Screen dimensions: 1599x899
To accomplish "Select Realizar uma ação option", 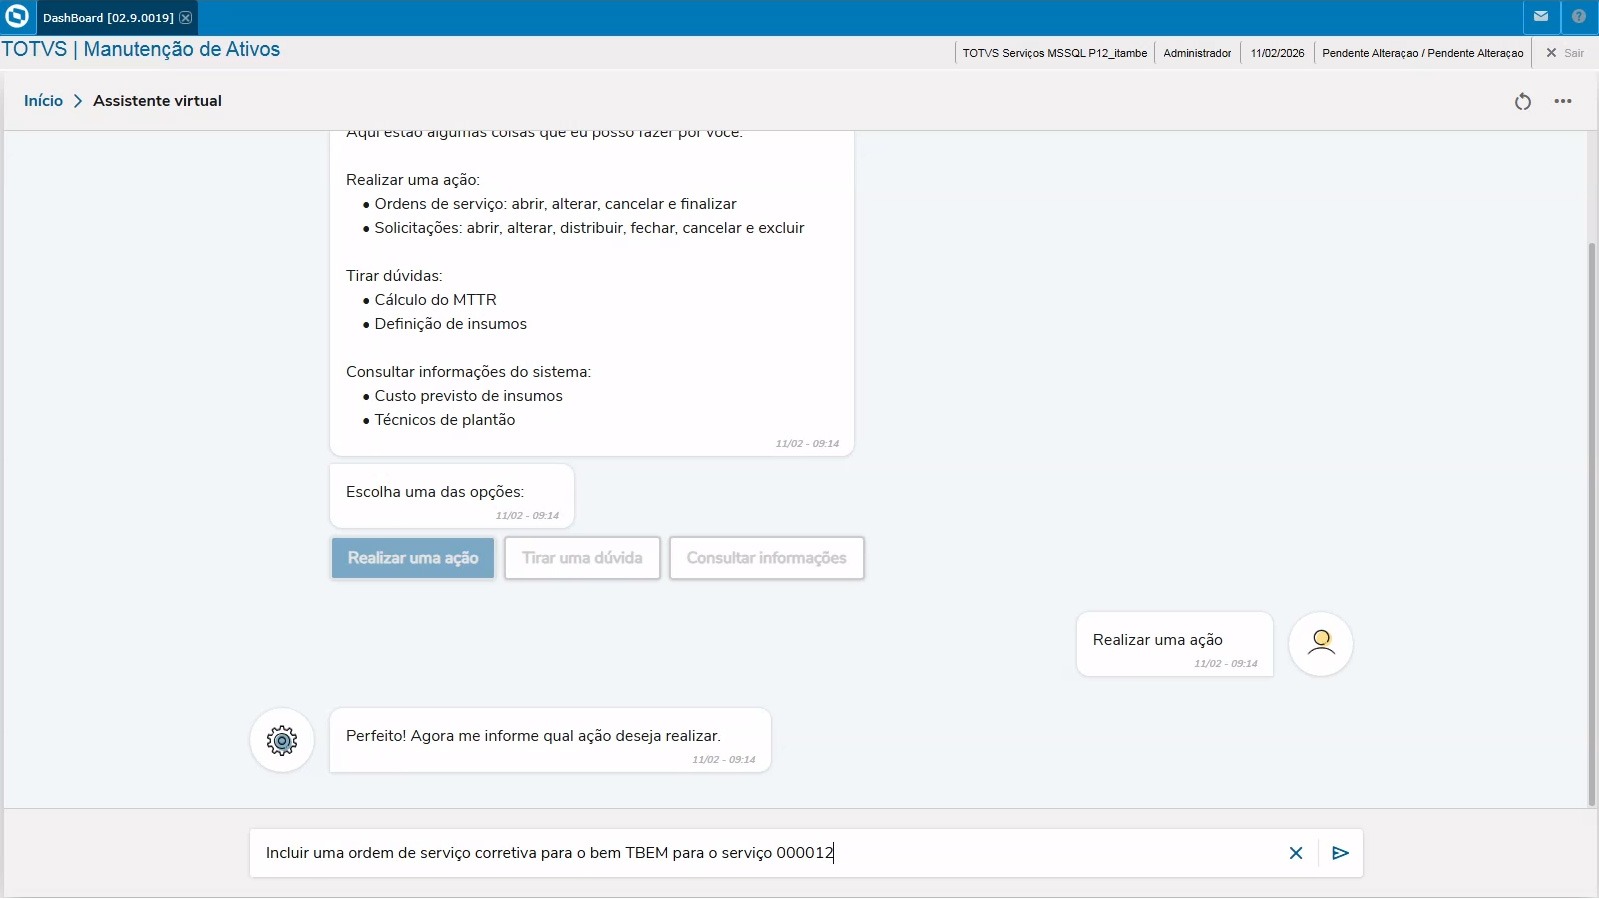I will 413,558.
